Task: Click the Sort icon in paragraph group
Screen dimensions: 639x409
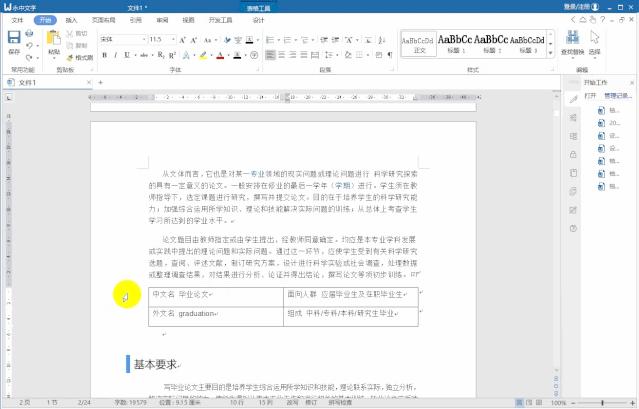Action: pos(381,40)
